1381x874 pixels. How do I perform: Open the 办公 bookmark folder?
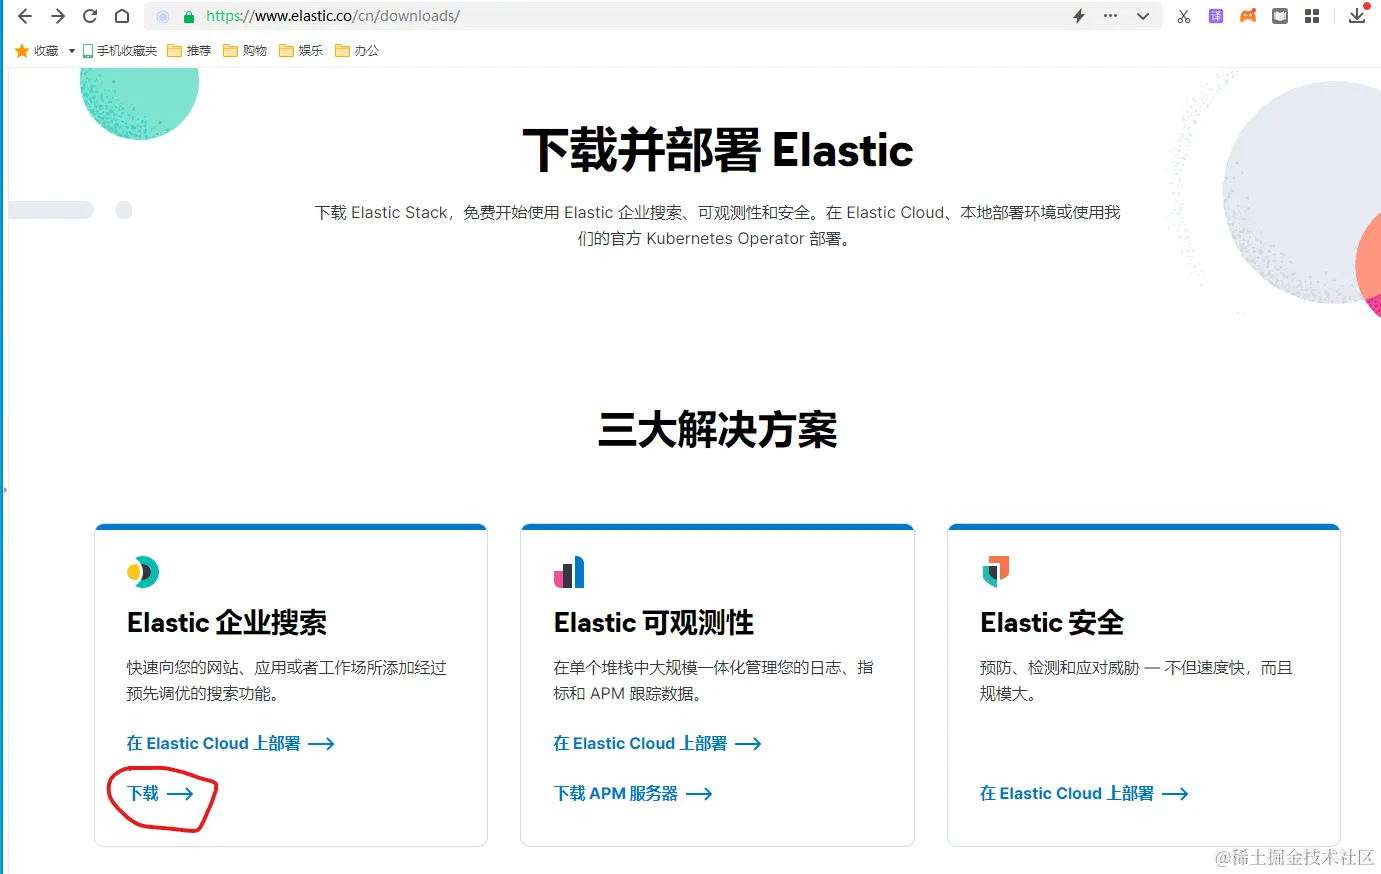tap(357, 51)
